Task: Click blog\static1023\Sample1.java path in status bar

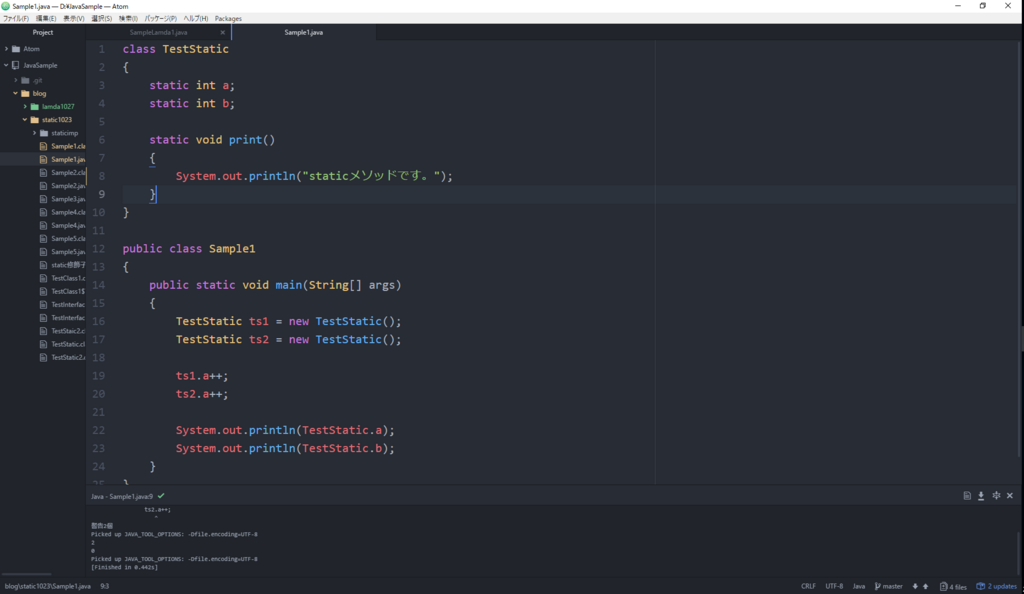Action: pos(48,586)
